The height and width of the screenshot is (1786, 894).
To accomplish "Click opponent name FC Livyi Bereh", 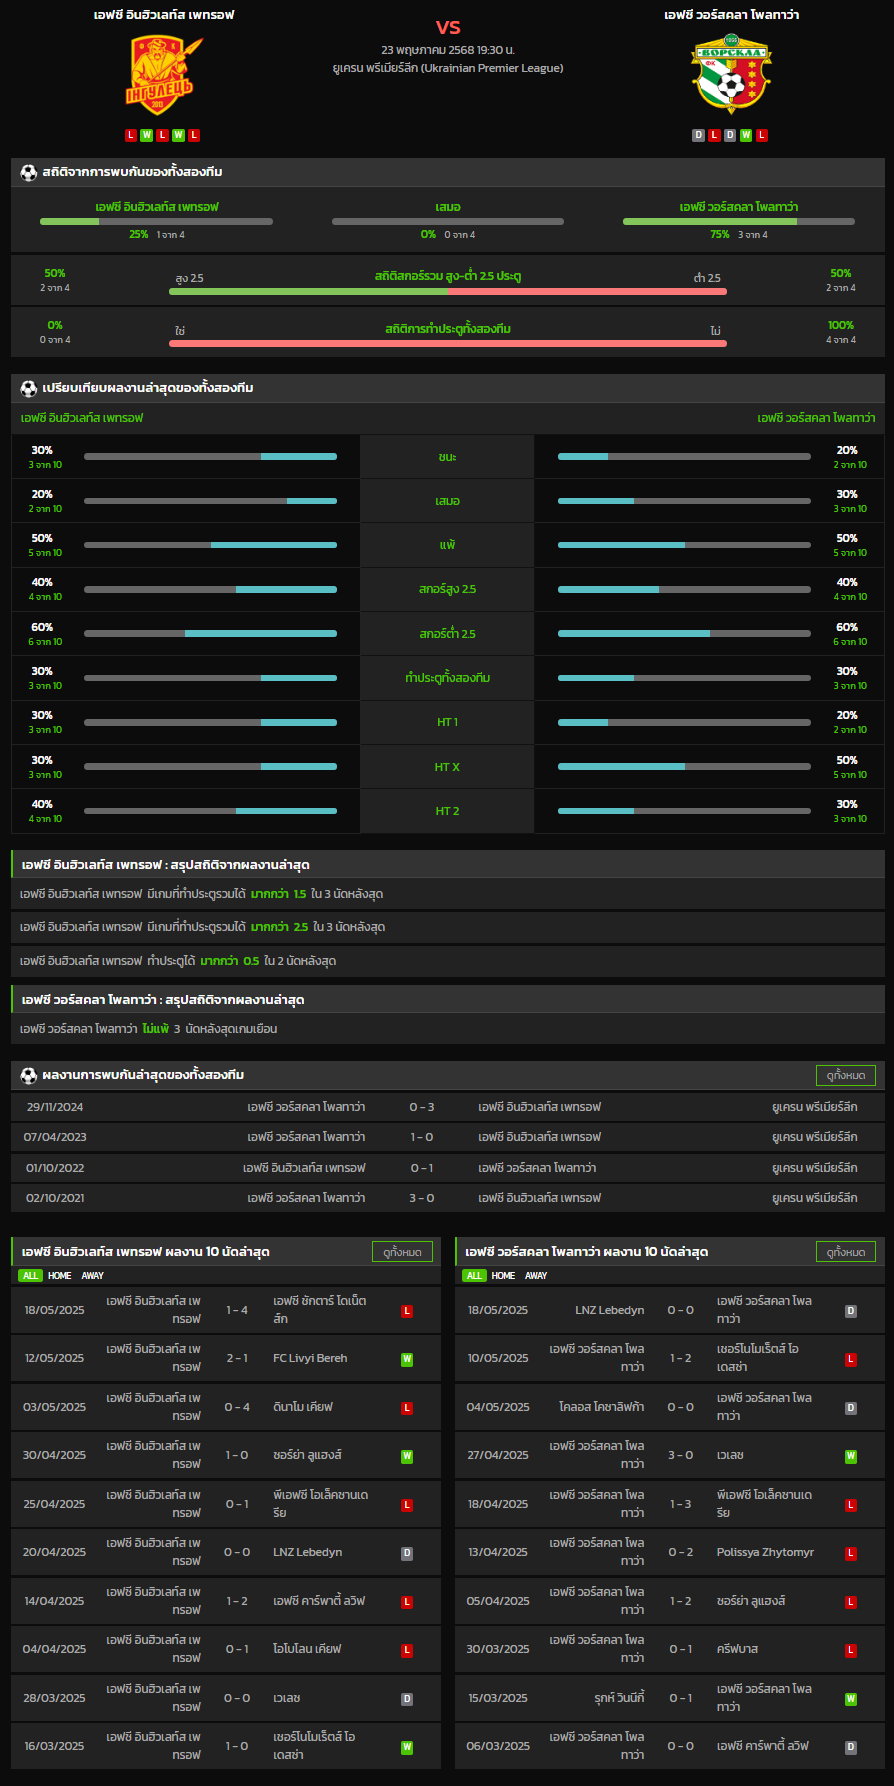I will (310, 1358).
